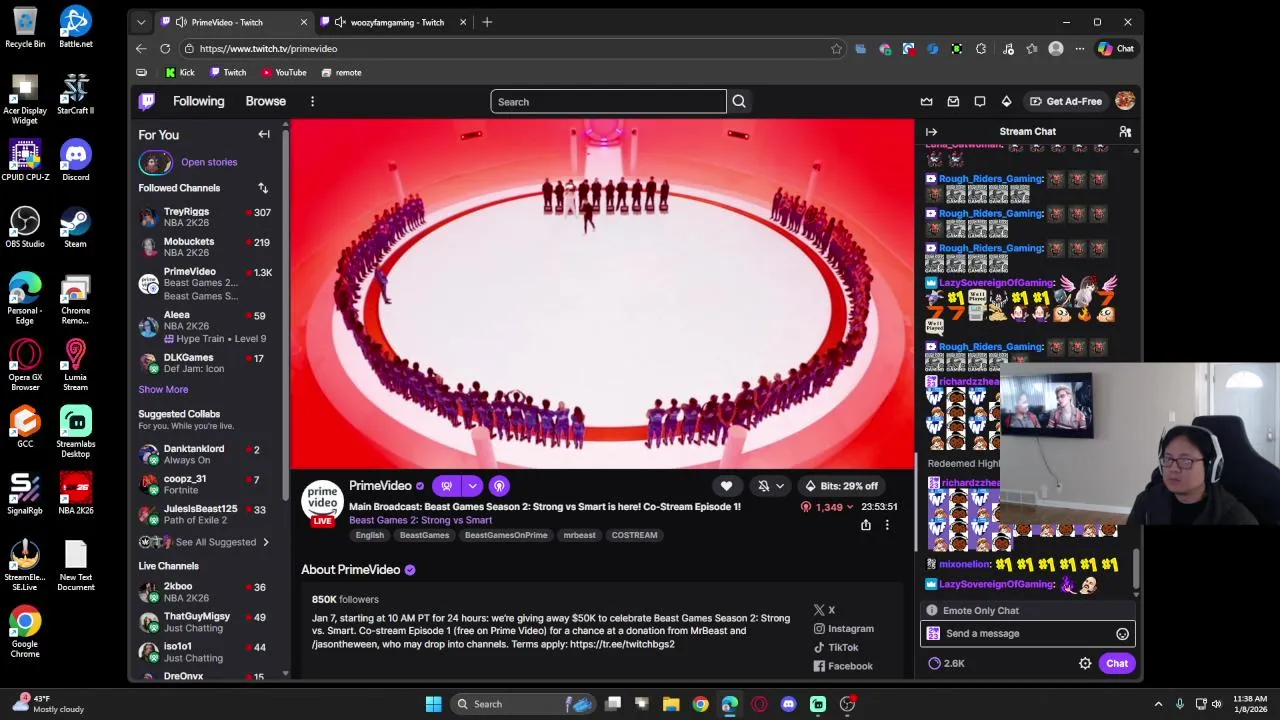Open the Kick bookmark
Screen dimensions: 1280x720
(x=180, y=72)
